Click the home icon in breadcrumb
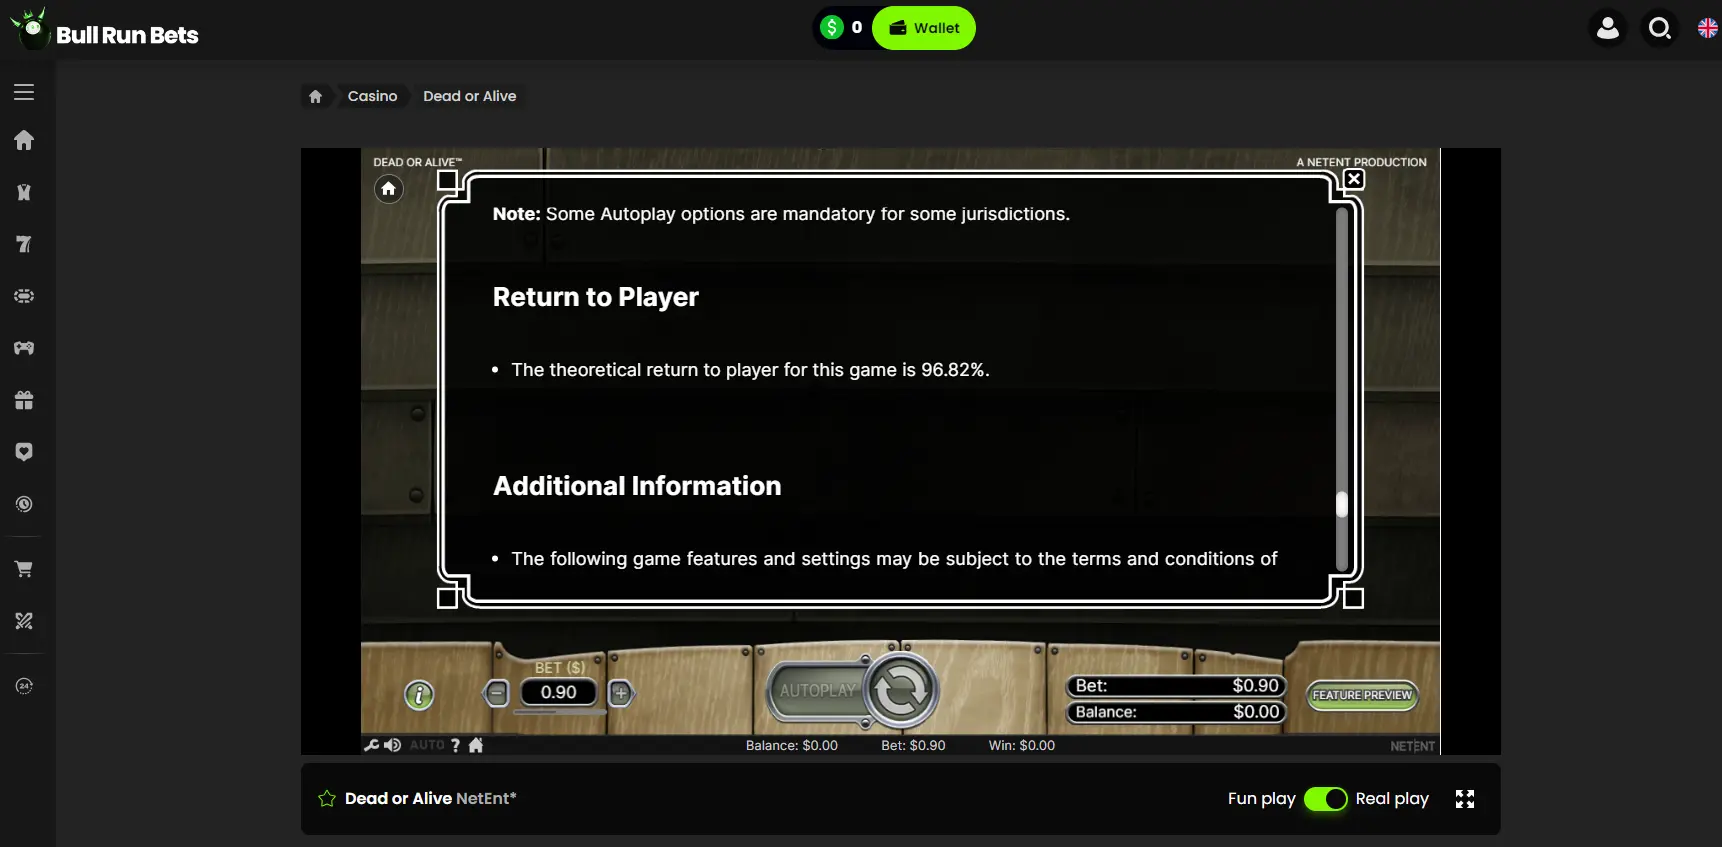 pos(315,96)
